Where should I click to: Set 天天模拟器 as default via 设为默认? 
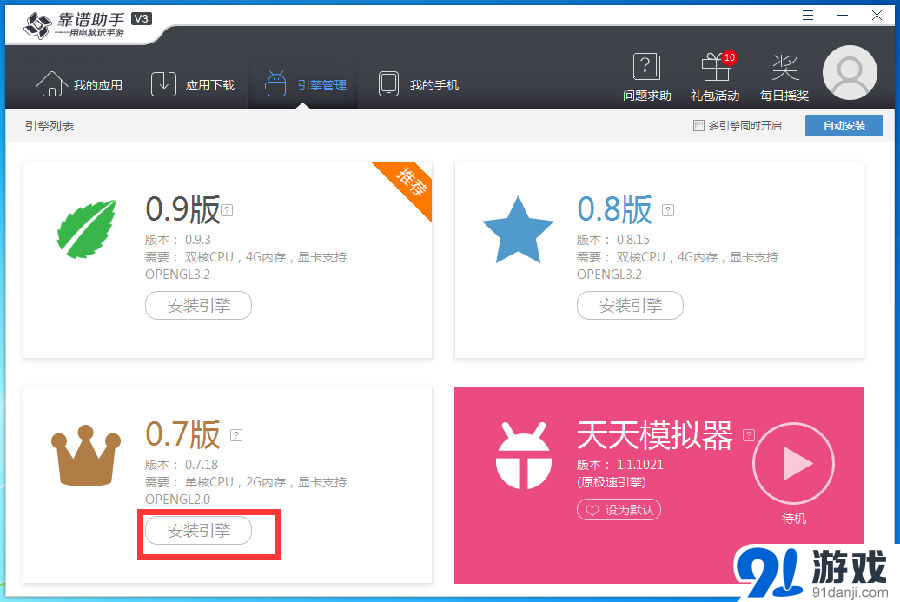[x=619, y=510]
